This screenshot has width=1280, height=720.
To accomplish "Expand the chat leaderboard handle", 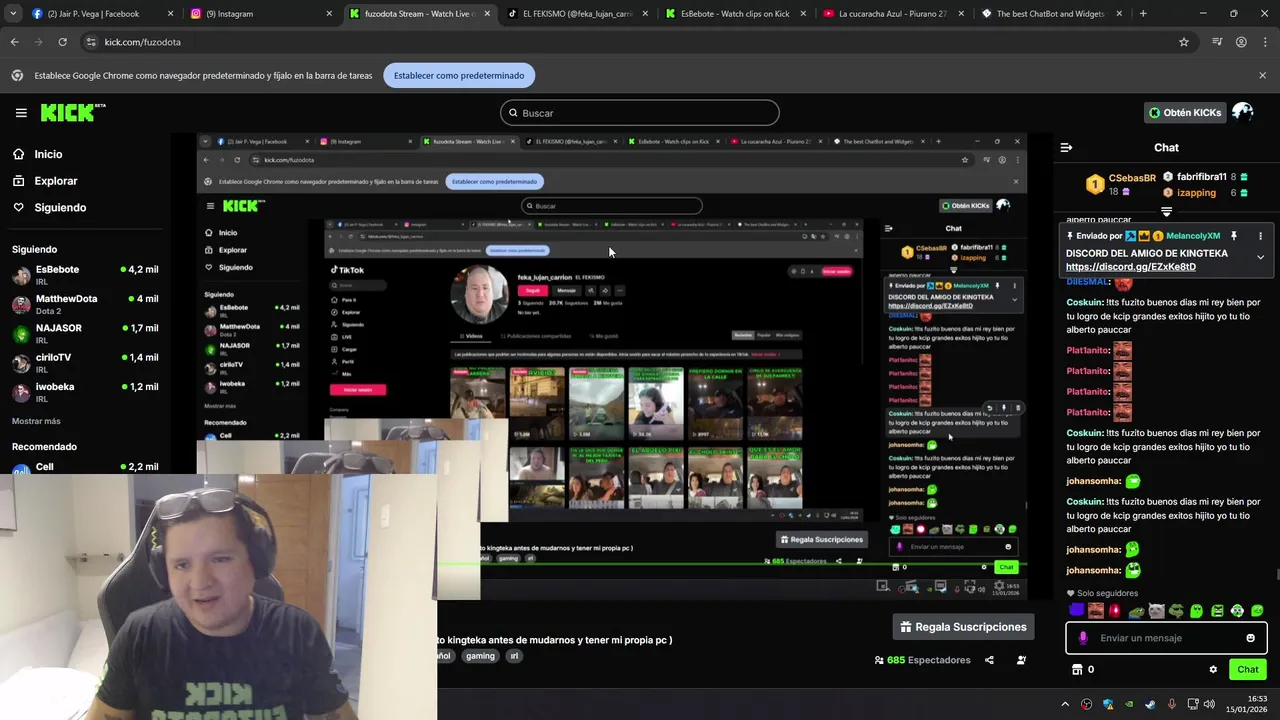I will point(1166,212).
